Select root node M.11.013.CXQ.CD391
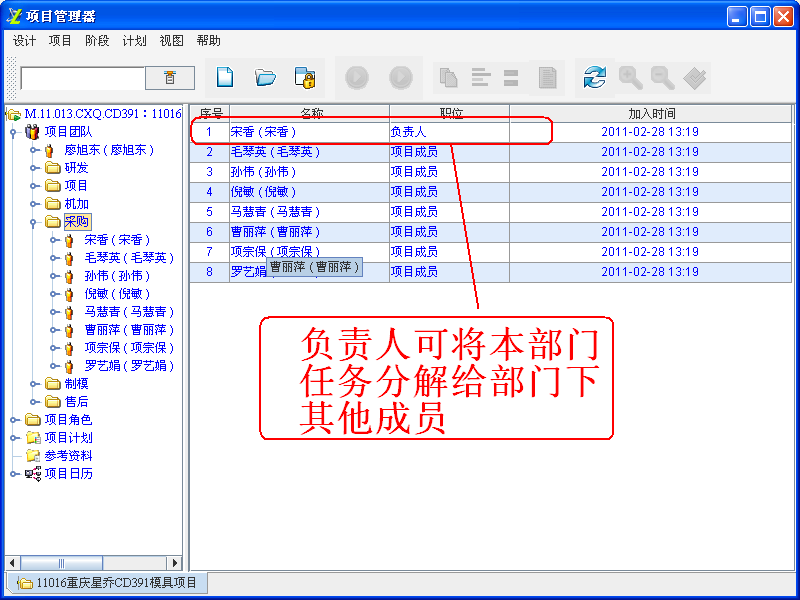The height and width of the screenshot is (600, 800). [103, 114]
